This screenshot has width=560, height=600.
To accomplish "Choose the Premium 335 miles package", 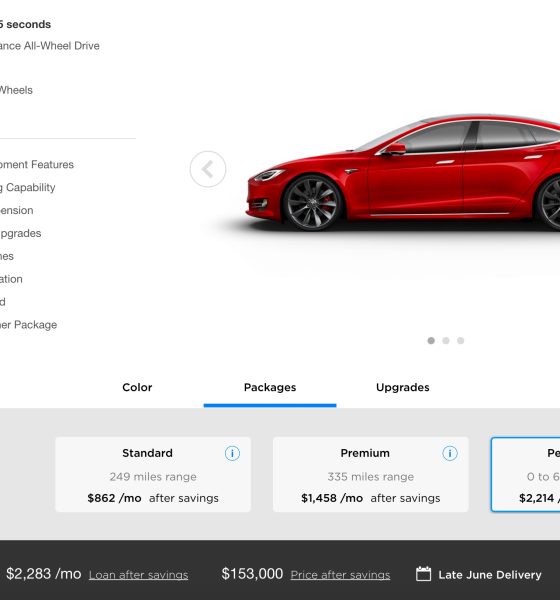I will click(x=371, y=474).
